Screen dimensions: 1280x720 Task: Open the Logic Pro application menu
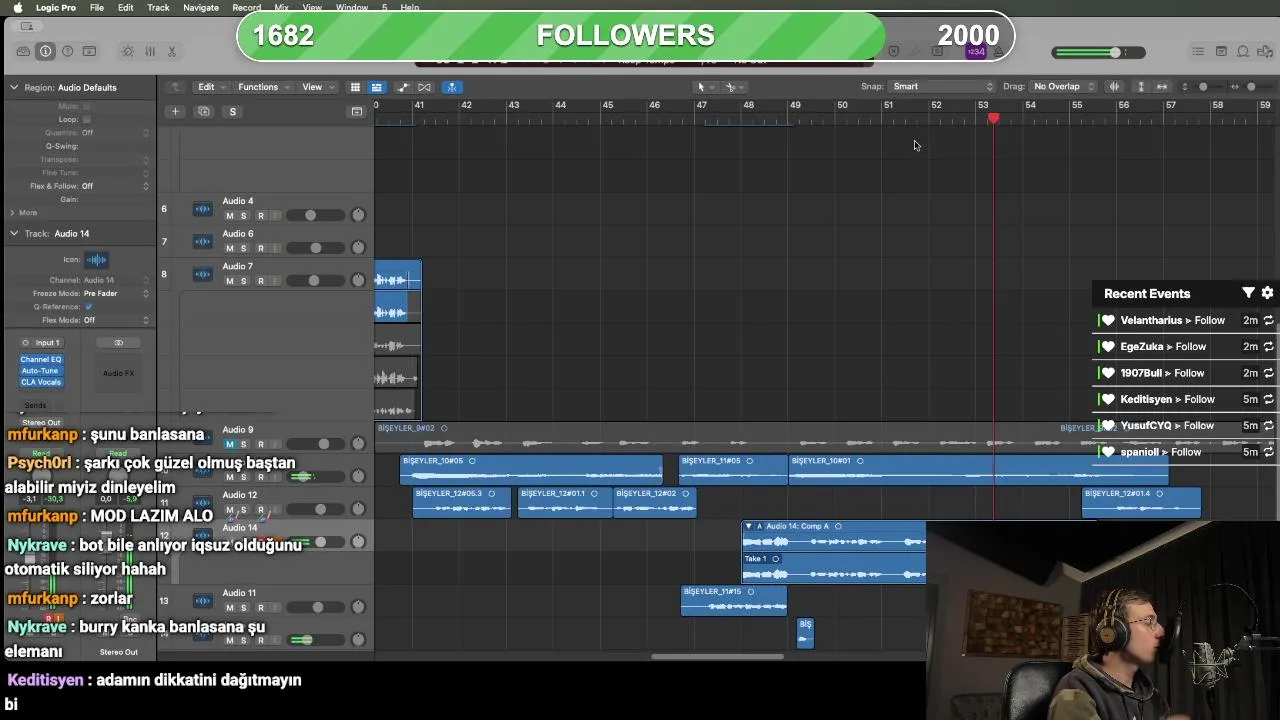[55, 7]
